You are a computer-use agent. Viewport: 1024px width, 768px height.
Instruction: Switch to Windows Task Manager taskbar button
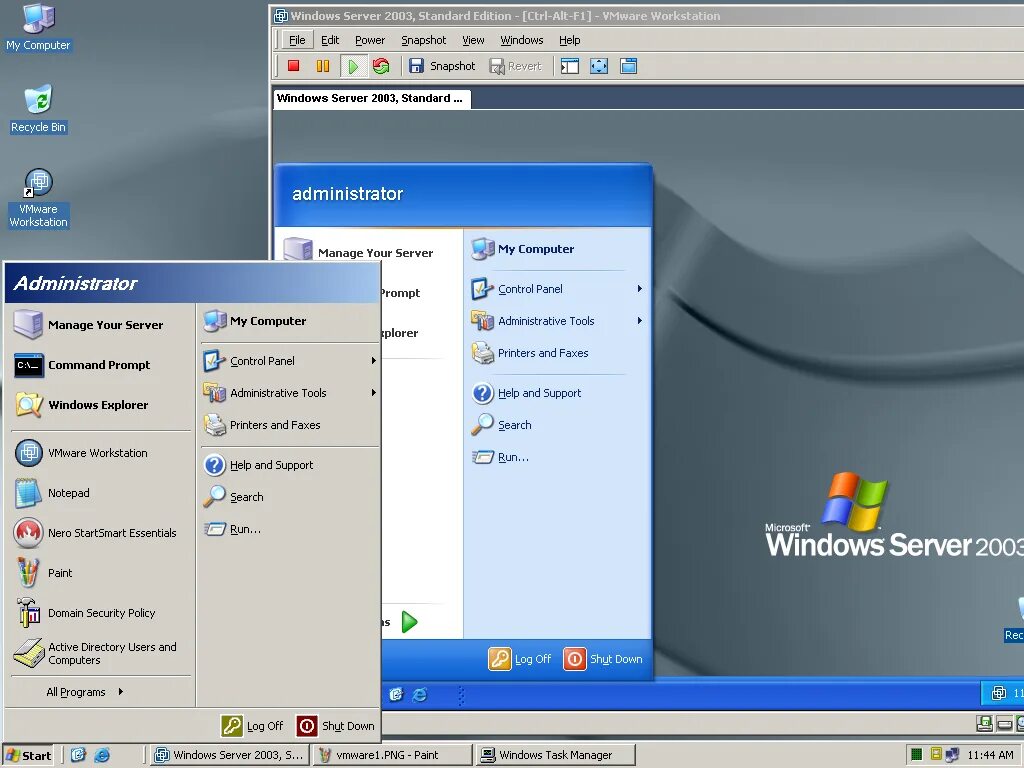tap(555, 755)
